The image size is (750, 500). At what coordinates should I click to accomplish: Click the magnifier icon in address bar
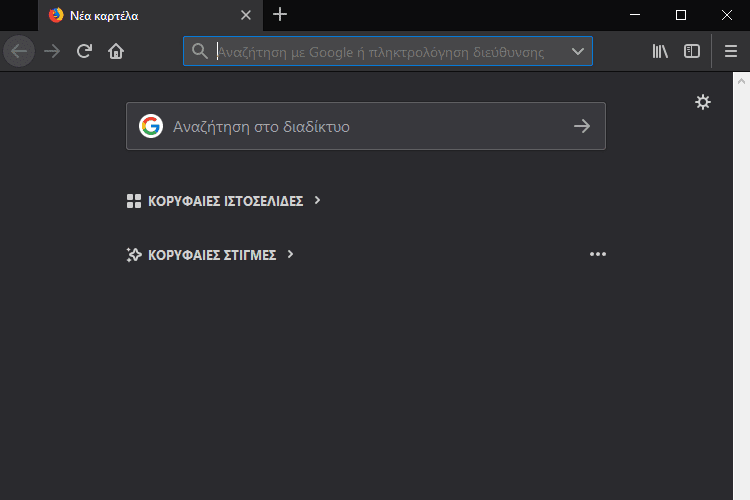[199, 51]
